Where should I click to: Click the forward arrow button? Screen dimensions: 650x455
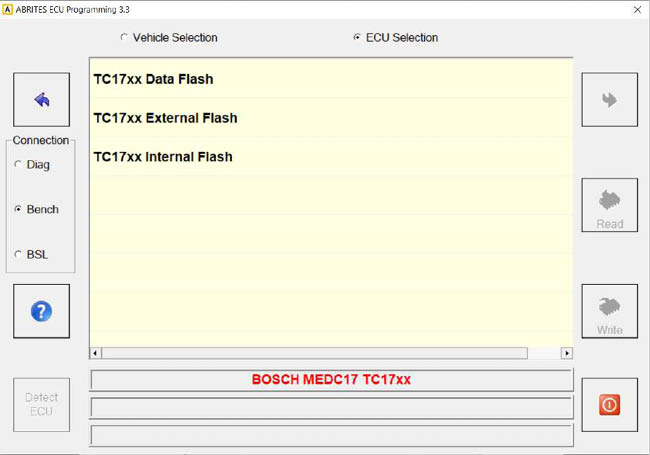click(x=609, y=100)
